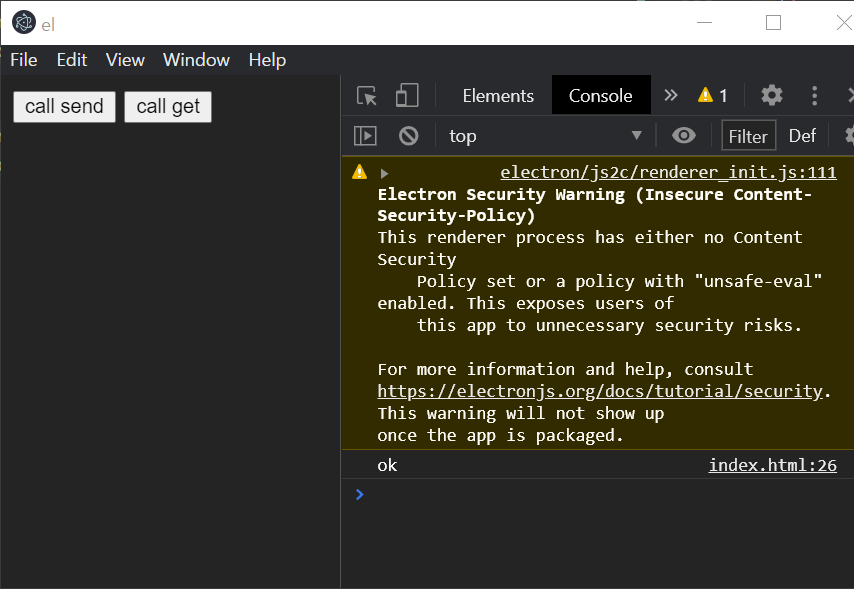
Task: Click the call send button
Action: pyautogui.click(x=64, y=107)
